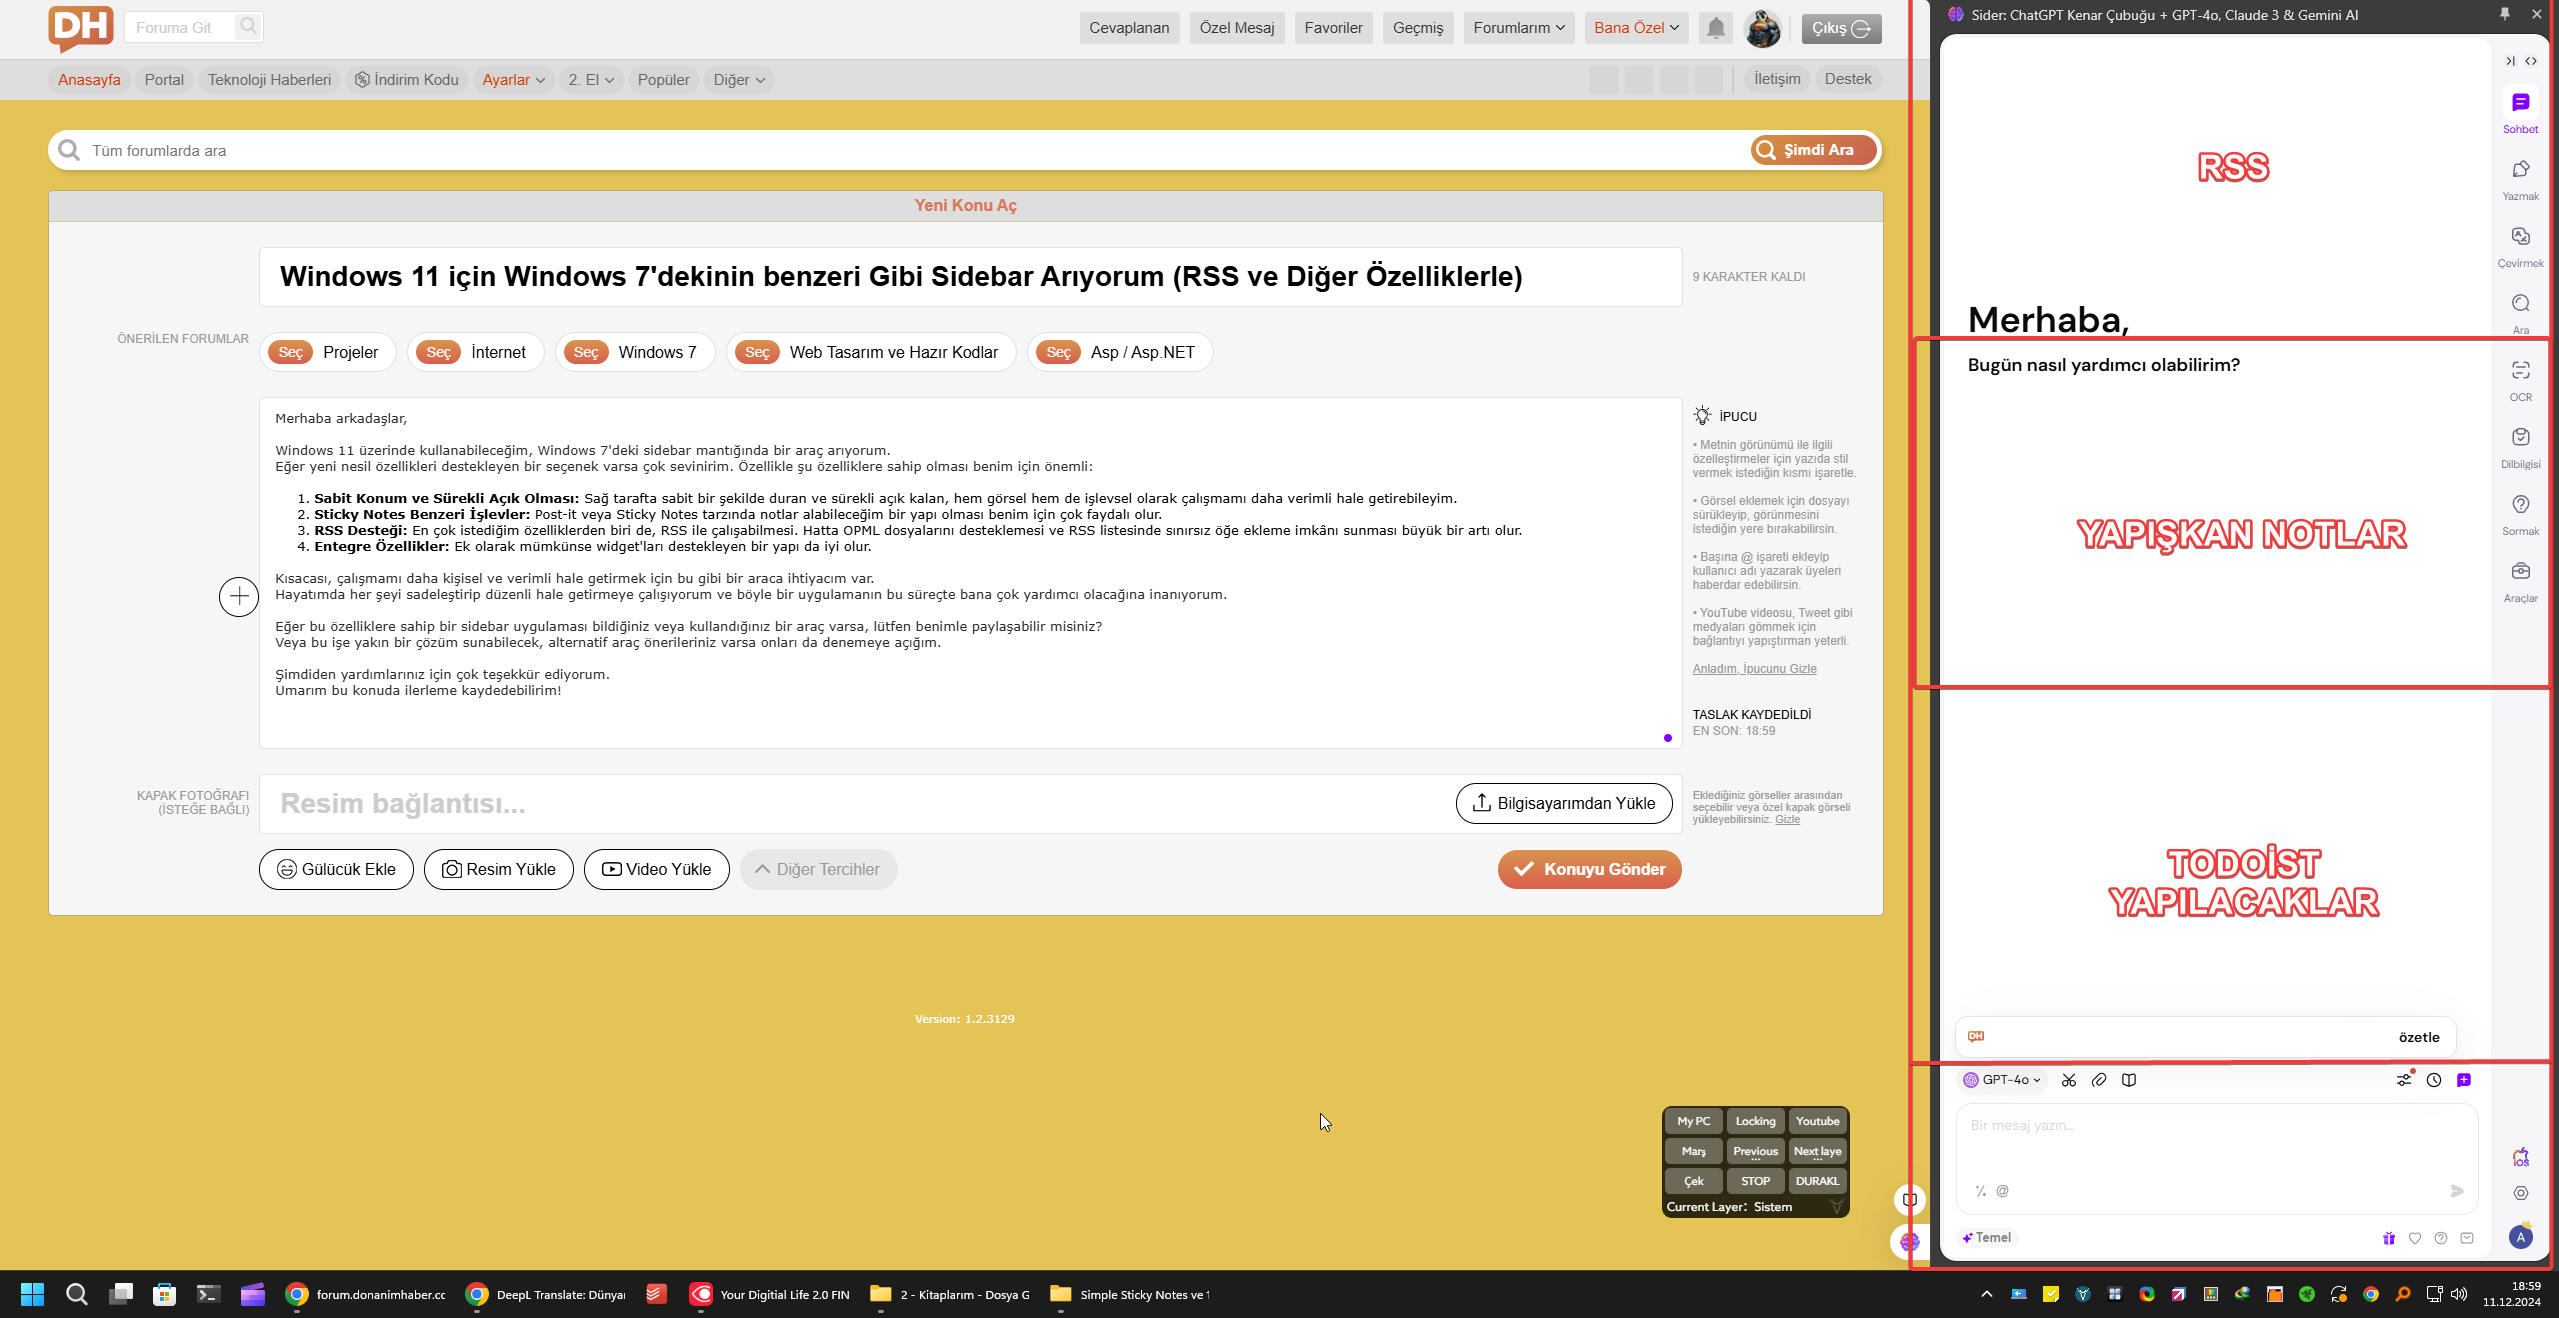Click the notification bell icon
Screen dimensions: 2559x1318
pos(1716,28)
